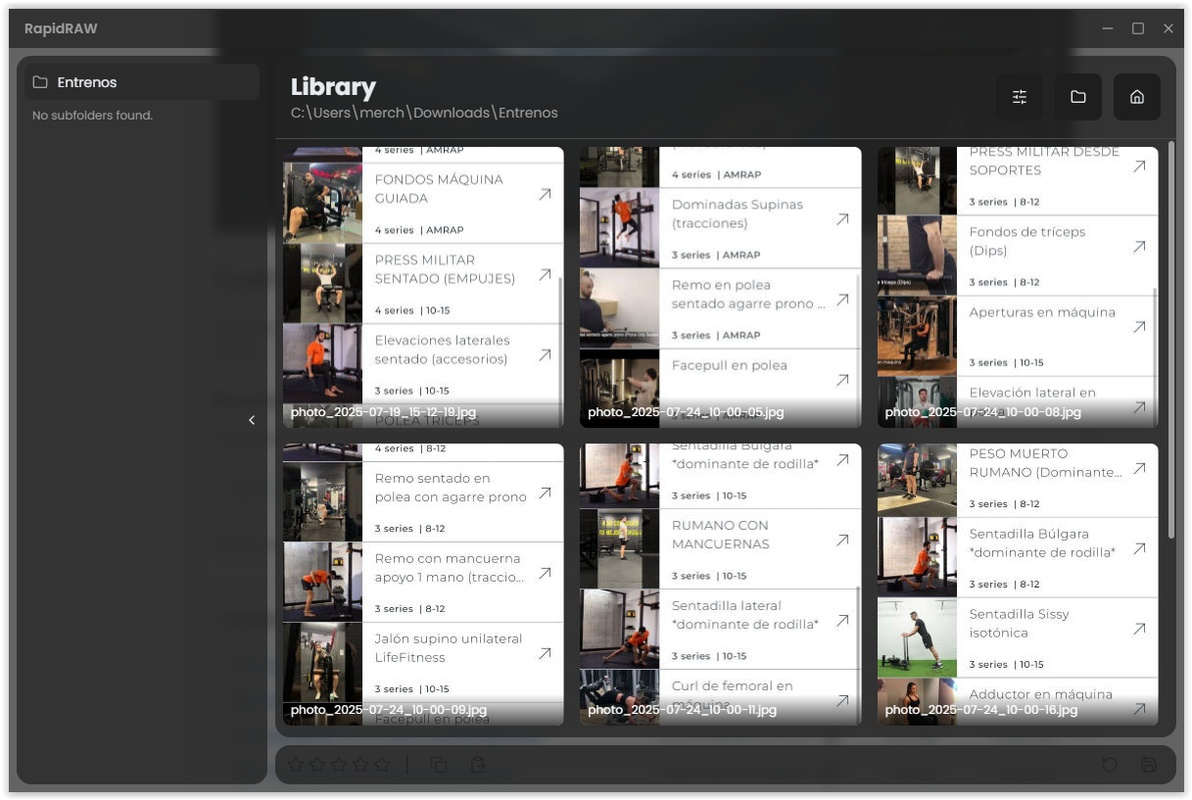Image resolution: width=1192 pixels, height=800 pixels.
Task: Select thumbnail photo_2025-07-19_15-12-19.jpg
Action: coord(423,287)
